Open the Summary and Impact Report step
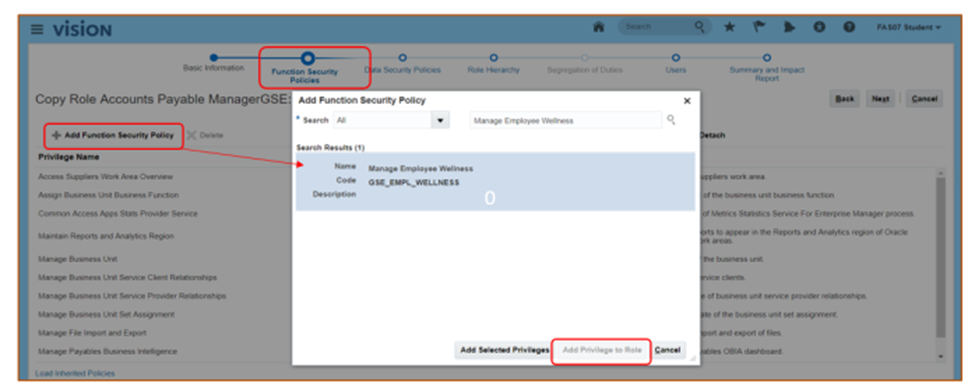Viewport: 975px width, 388px height. point(767,68)
